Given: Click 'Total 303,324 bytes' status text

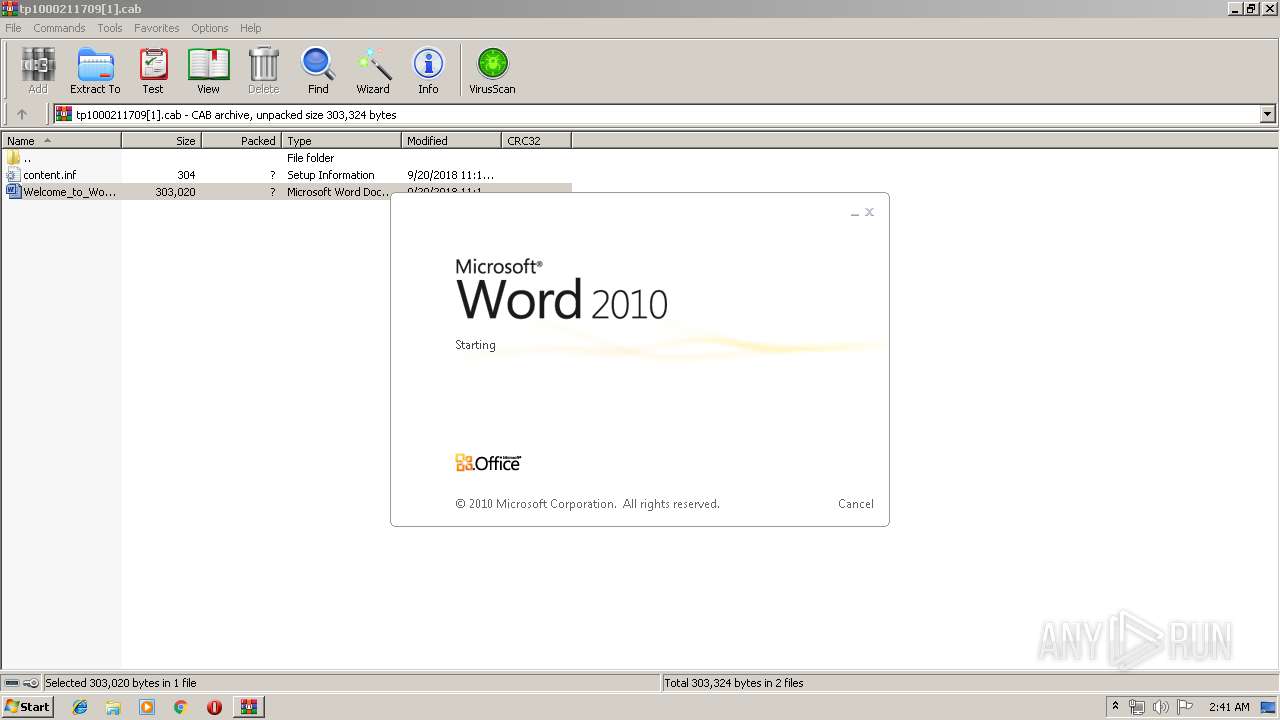Looking at the screenshot, I should coord(733,683).
